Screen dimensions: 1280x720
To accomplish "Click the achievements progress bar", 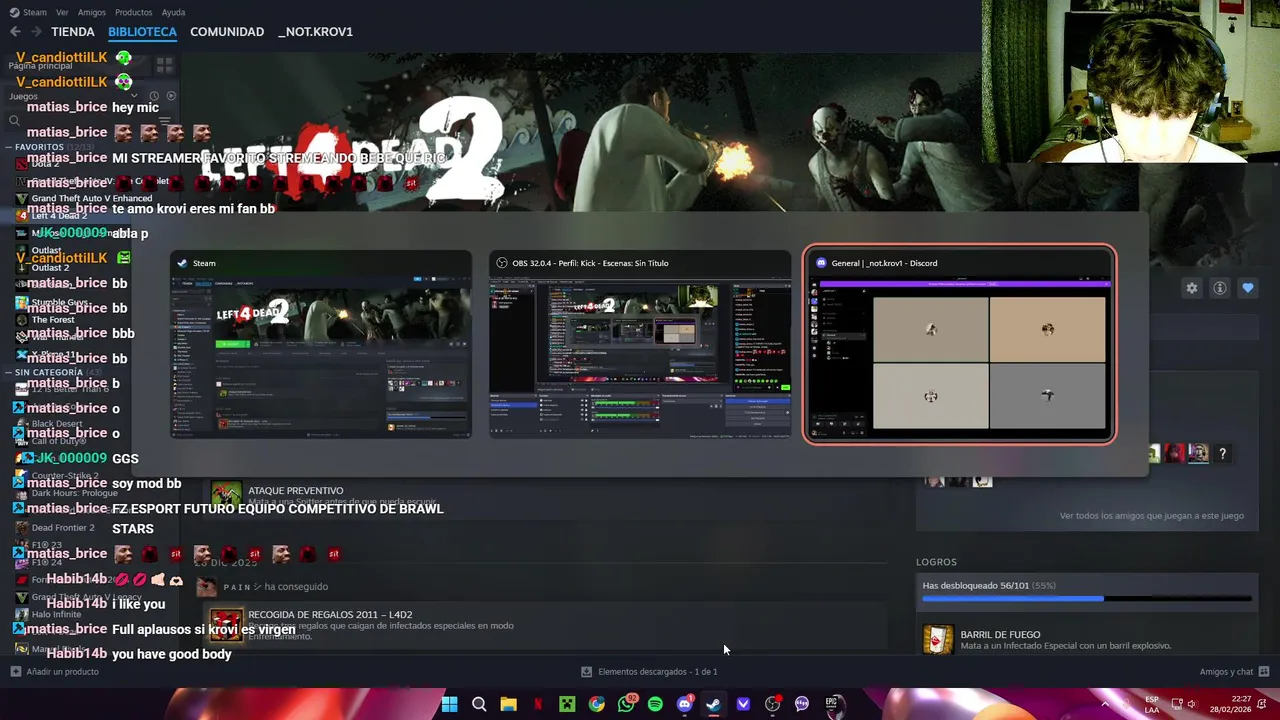I will coord(1087,599).
